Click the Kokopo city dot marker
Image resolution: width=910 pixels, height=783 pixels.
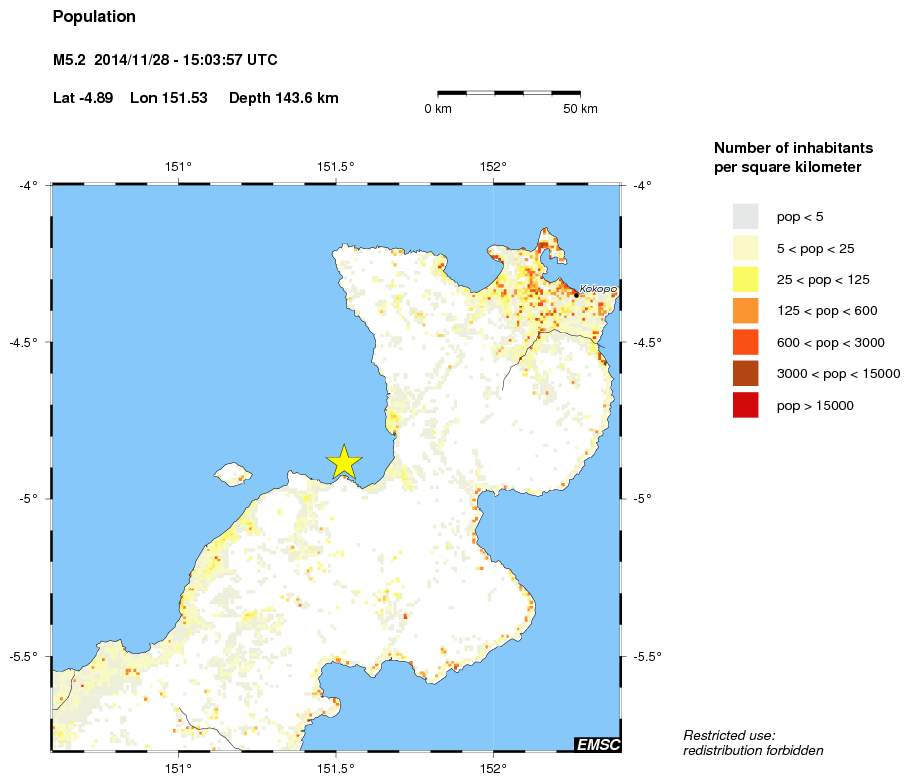click(x=576, y=294)
